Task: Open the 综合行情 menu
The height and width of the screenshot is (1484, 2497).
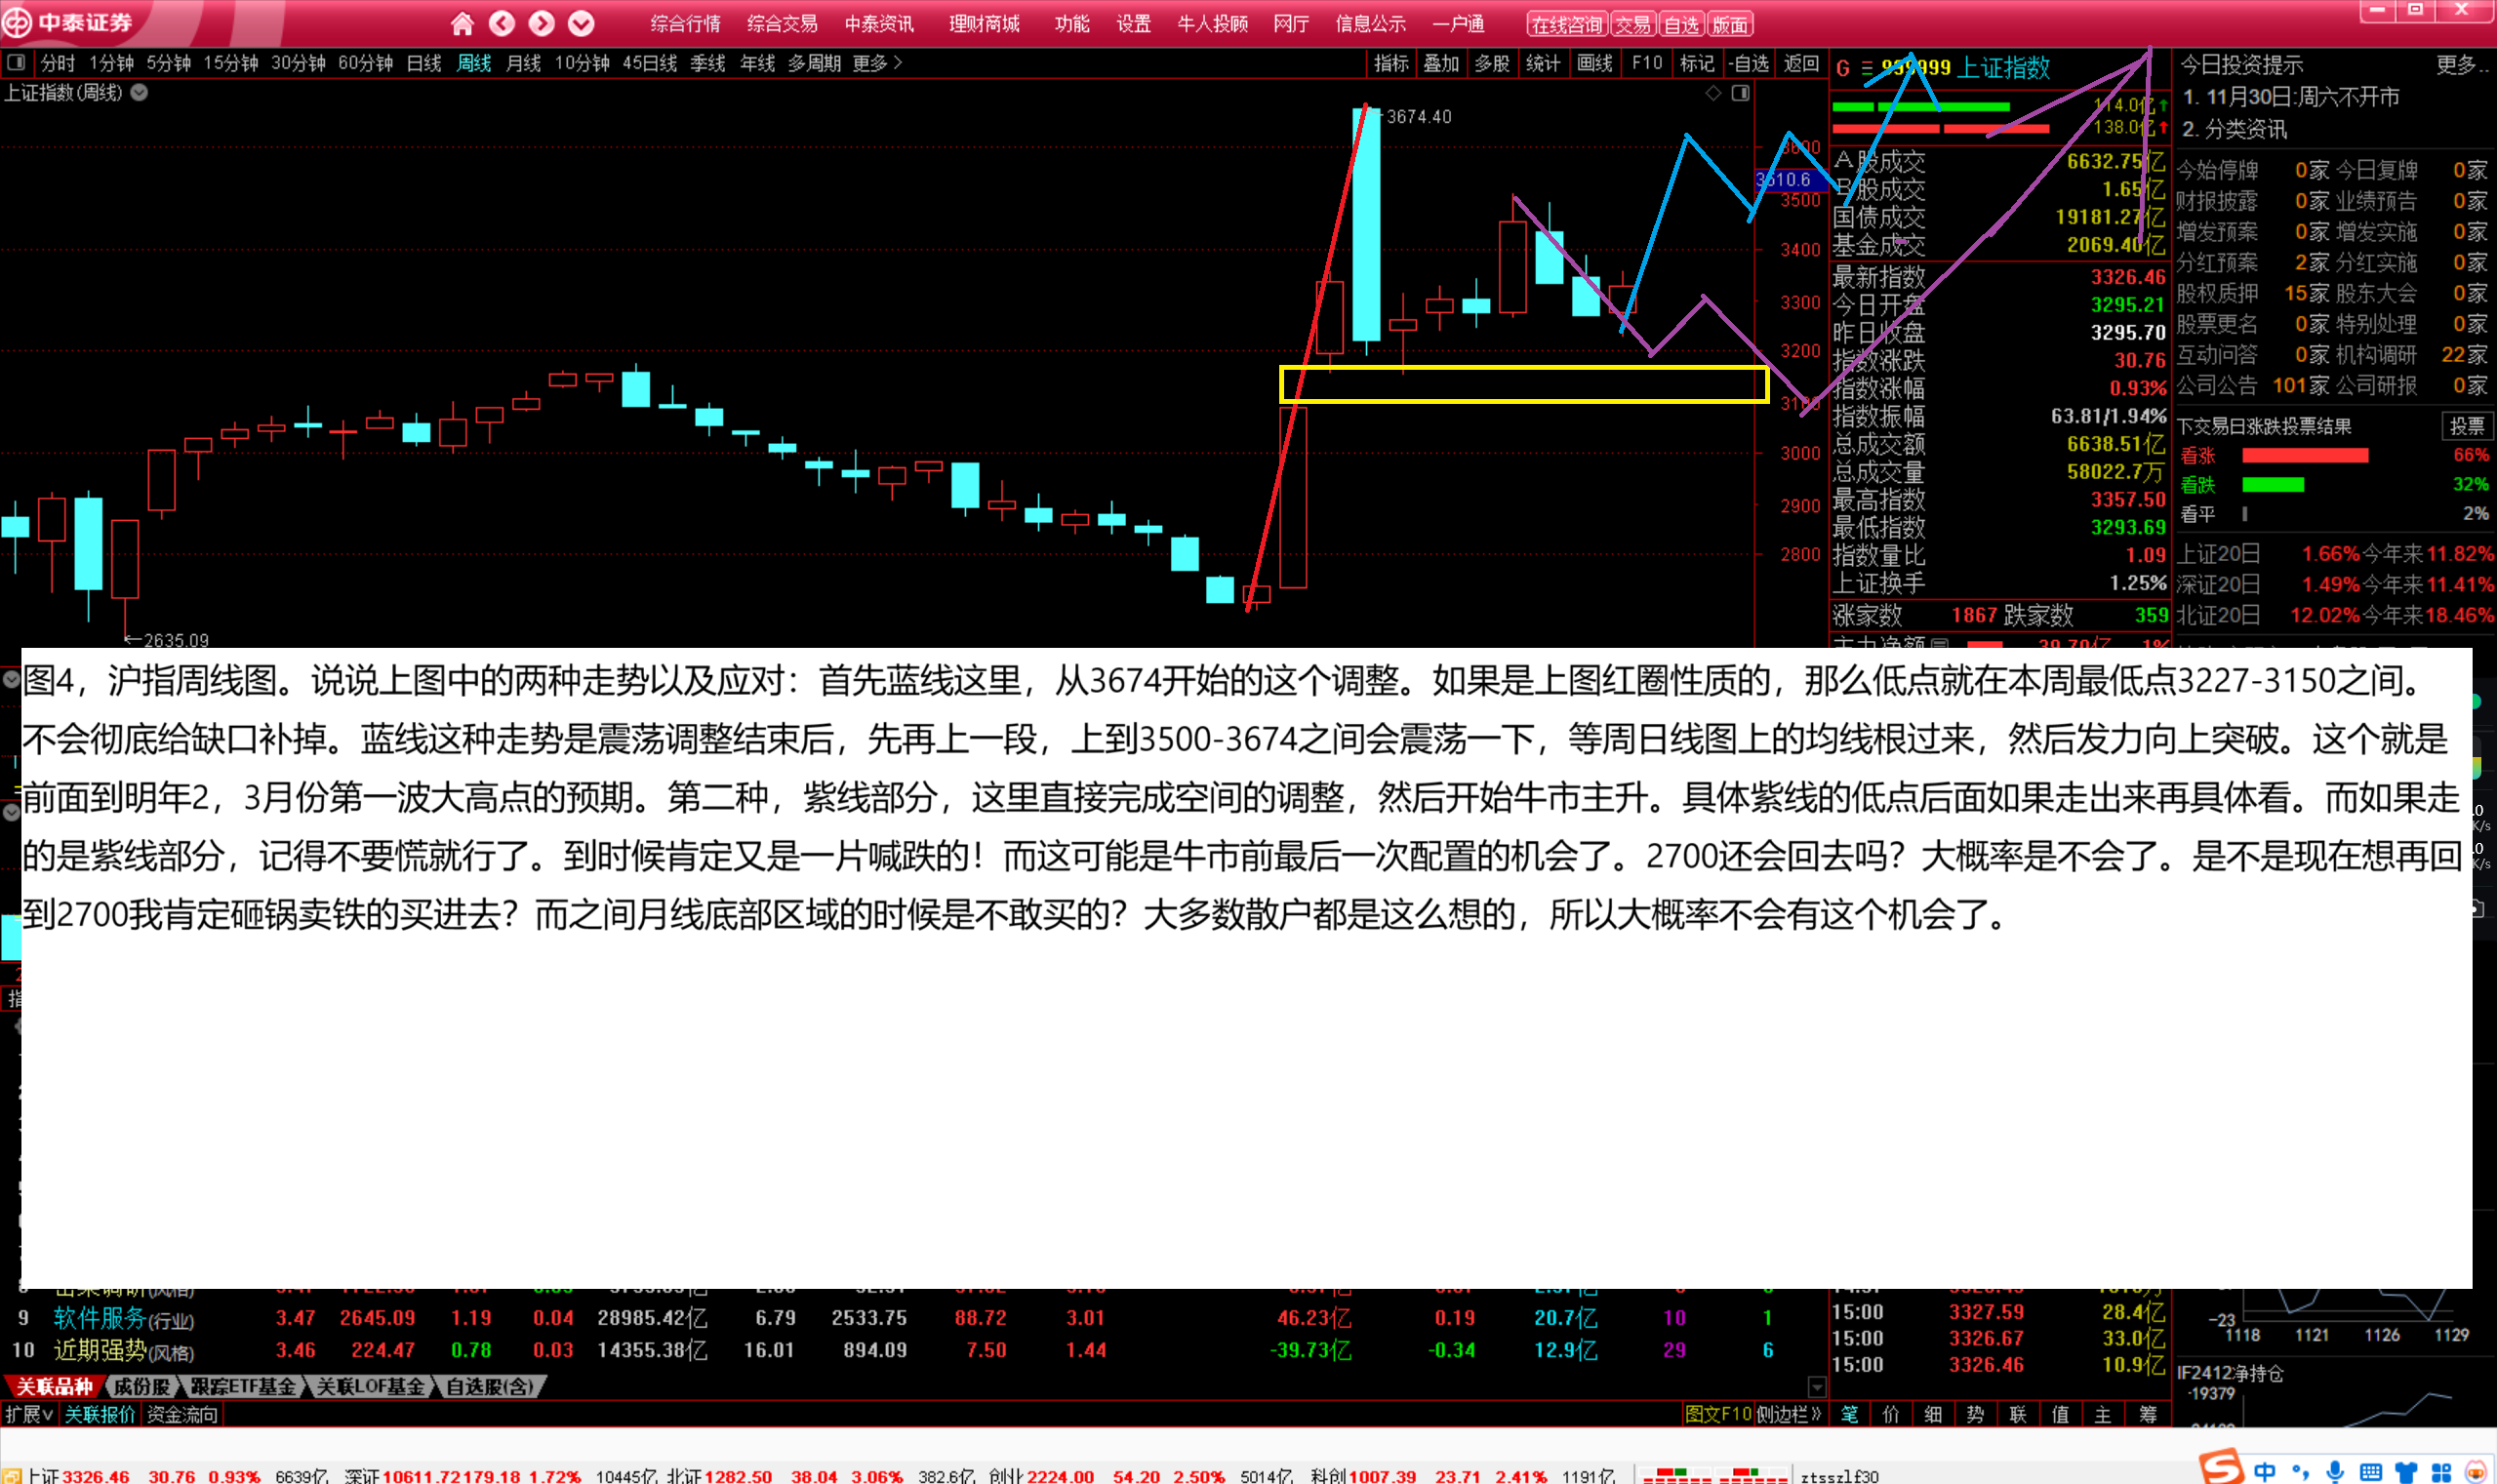Action: 685,23
